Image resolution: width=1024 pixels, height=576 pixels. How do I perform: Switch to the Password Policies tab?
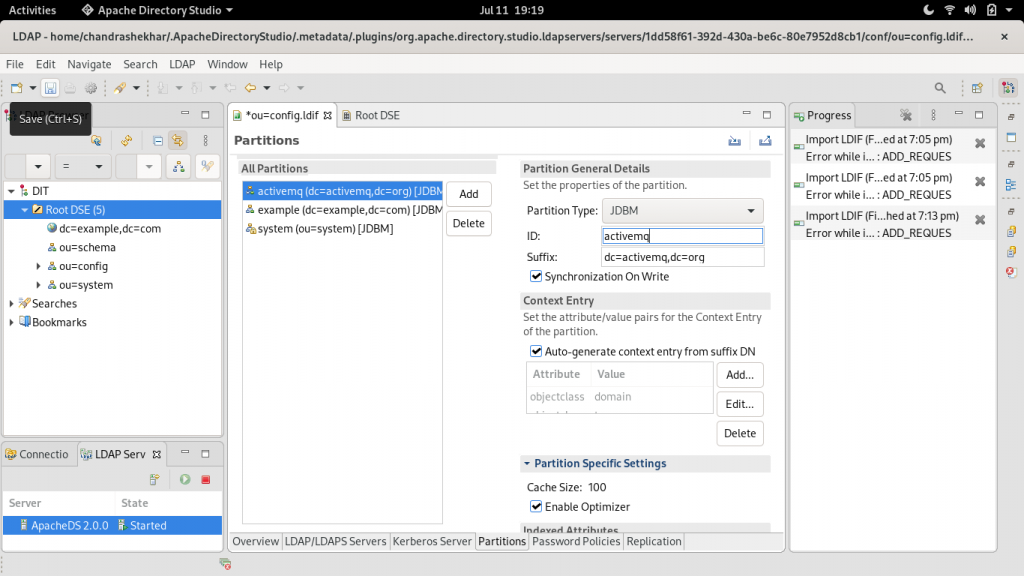click(x=575, y=541)
